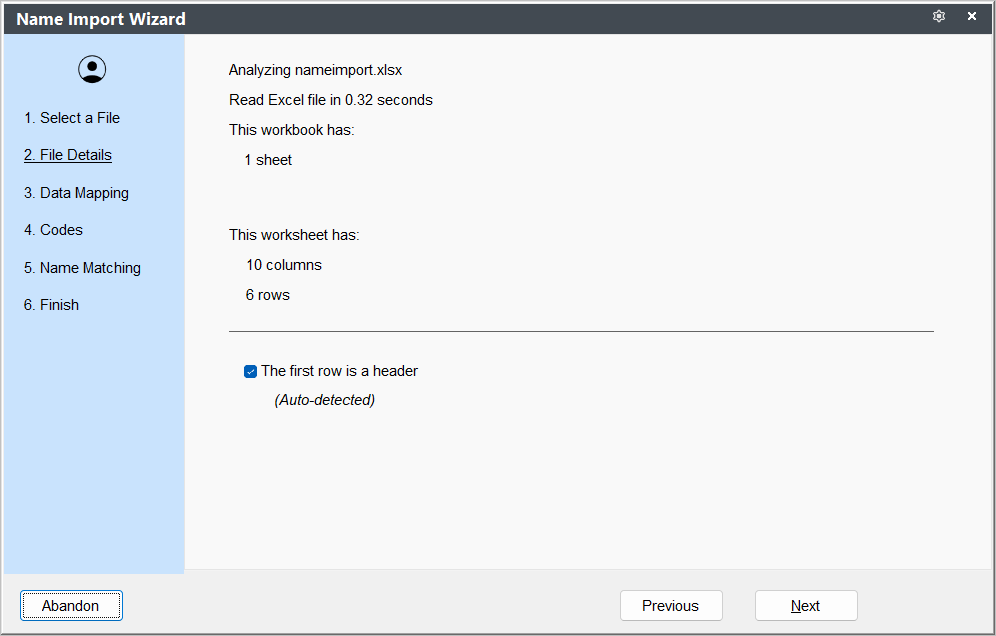Click the Previous button

[671, 606]
